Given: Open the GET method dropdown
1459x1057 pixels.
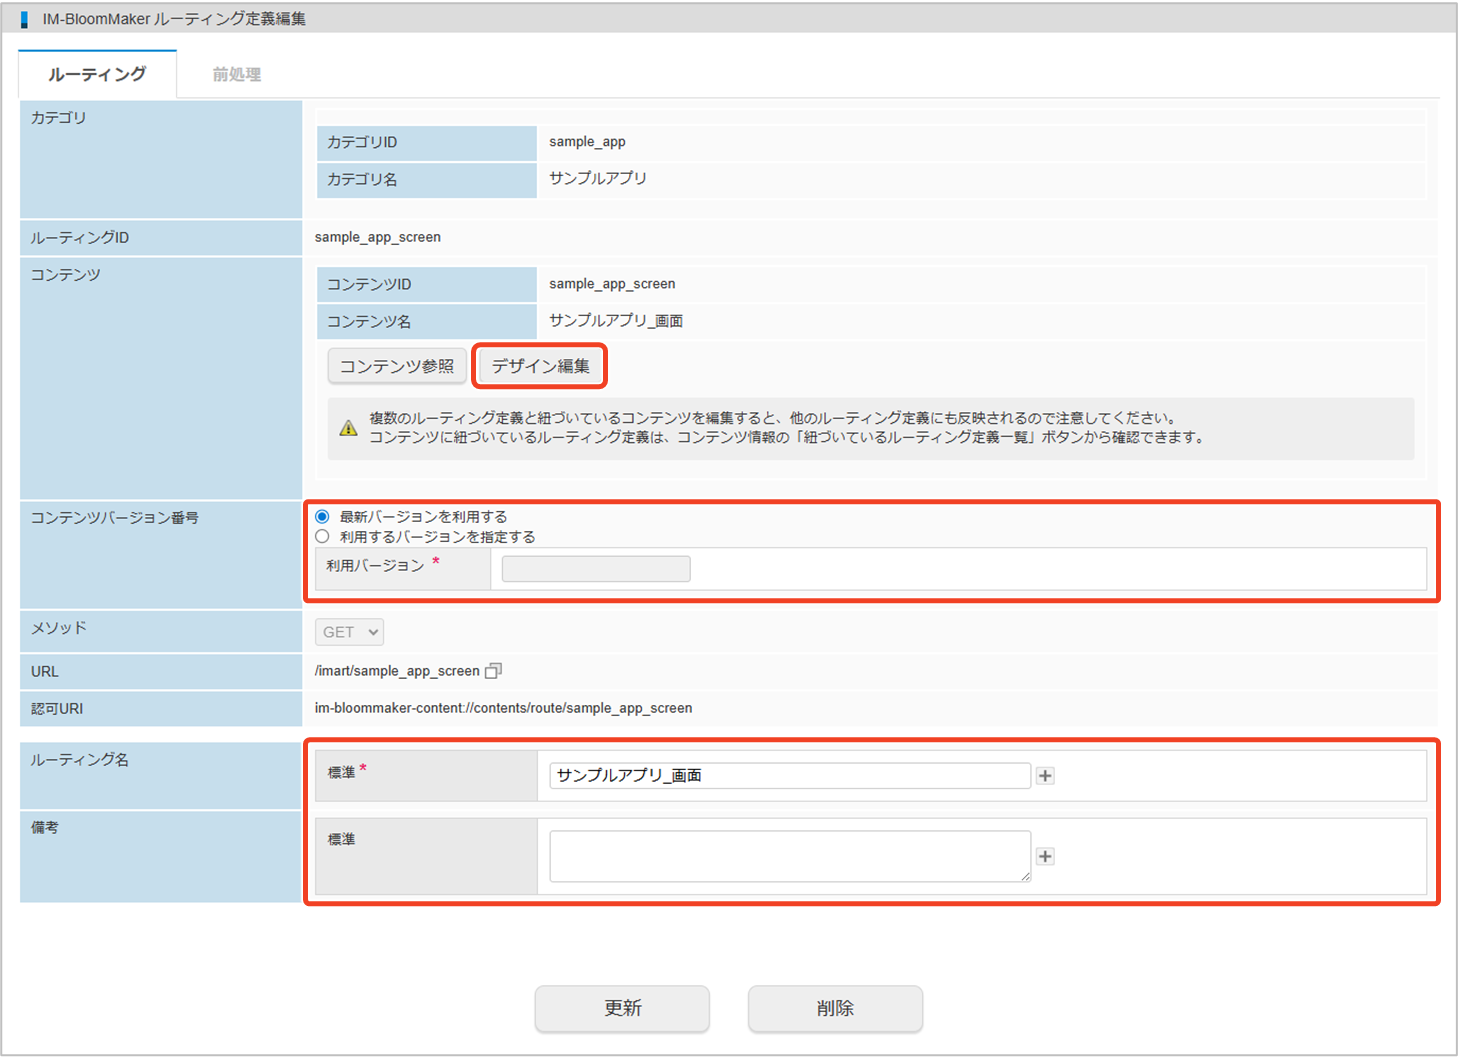Looking at the screenshot, I should point(349,632).
